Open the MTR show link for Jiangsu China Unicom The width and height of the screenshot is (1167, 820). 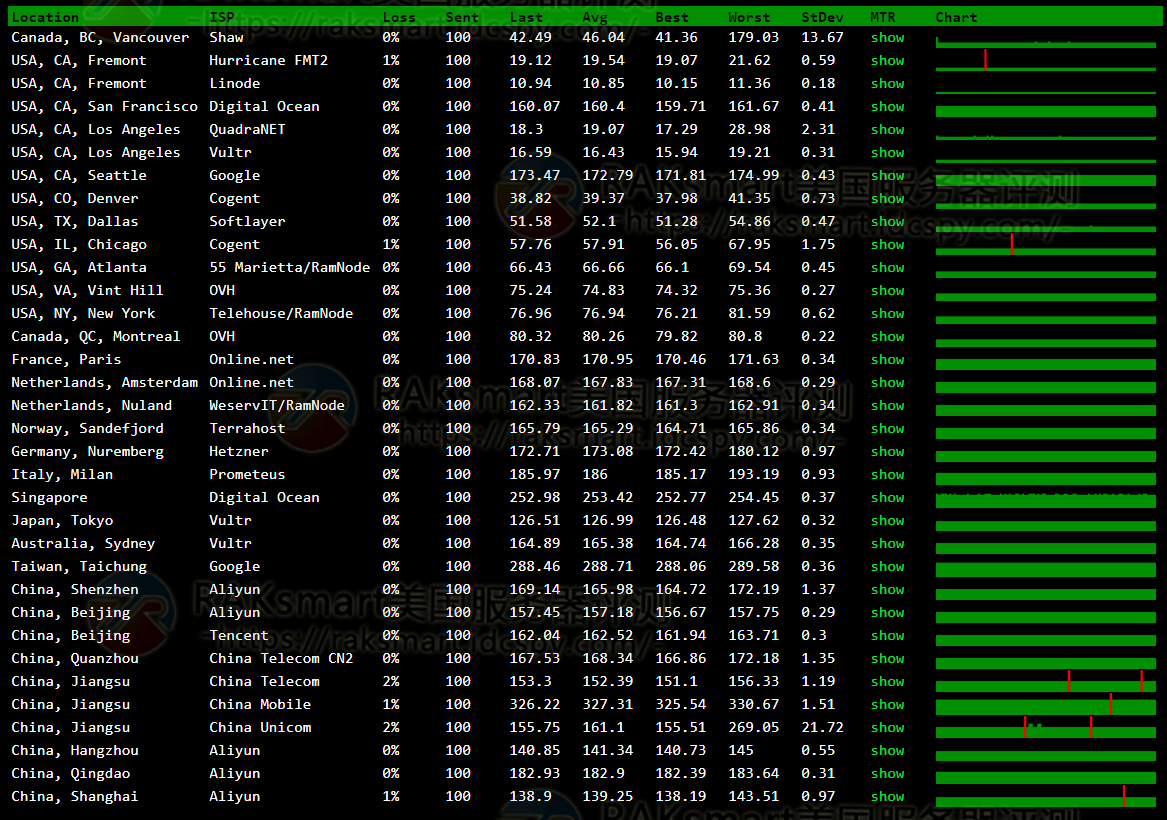(x=887, y=728)
